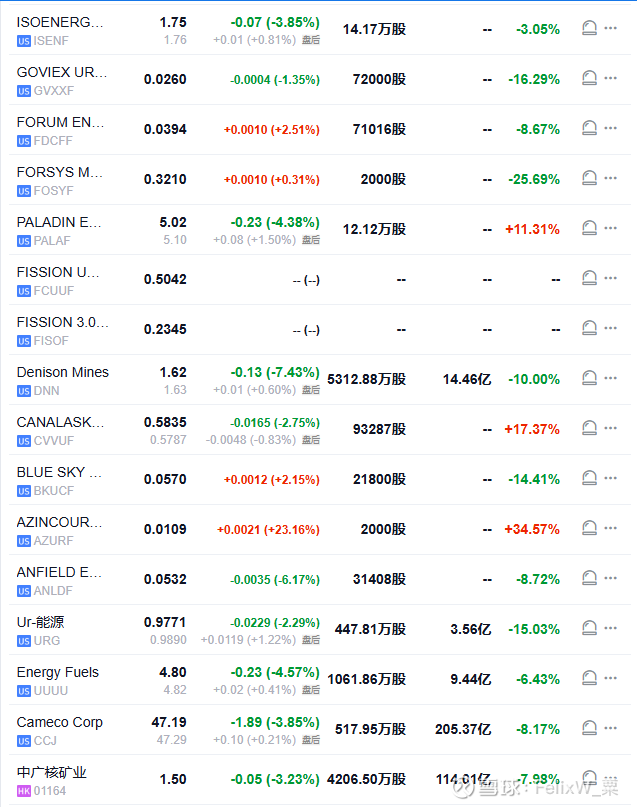Select year change -25.69%
Screen dimensions: 637x807
point(534,179)
